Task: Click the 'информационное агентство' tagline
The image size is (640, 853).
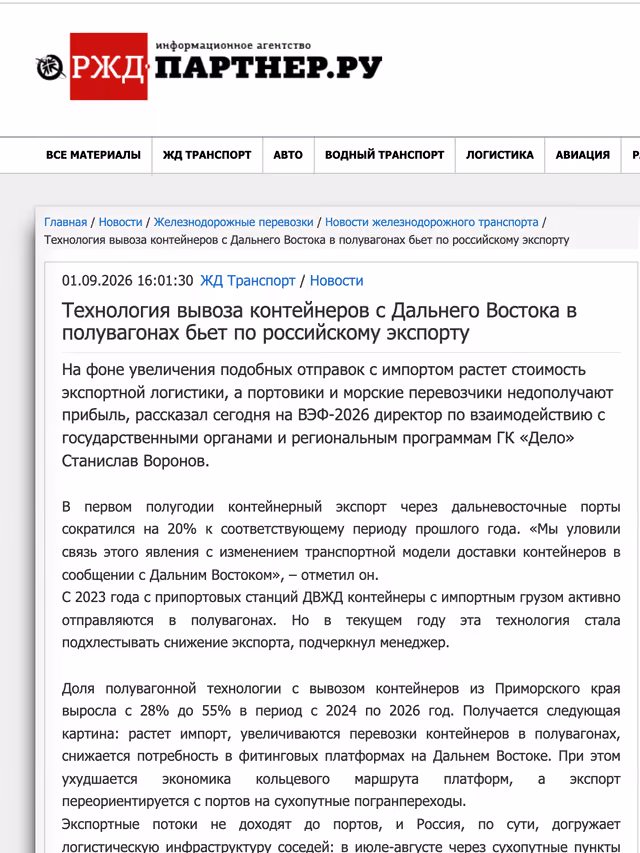Action: pos(233,45)
